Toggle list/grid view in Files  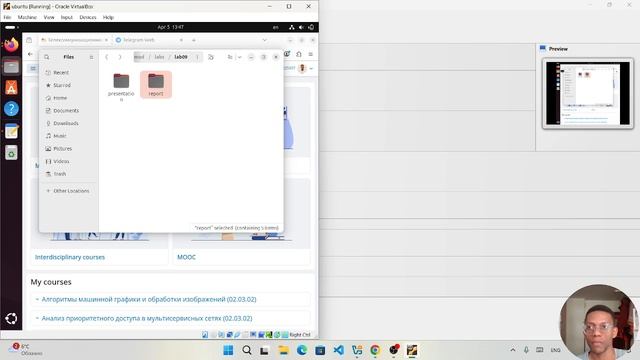click(x=230, y=57)
